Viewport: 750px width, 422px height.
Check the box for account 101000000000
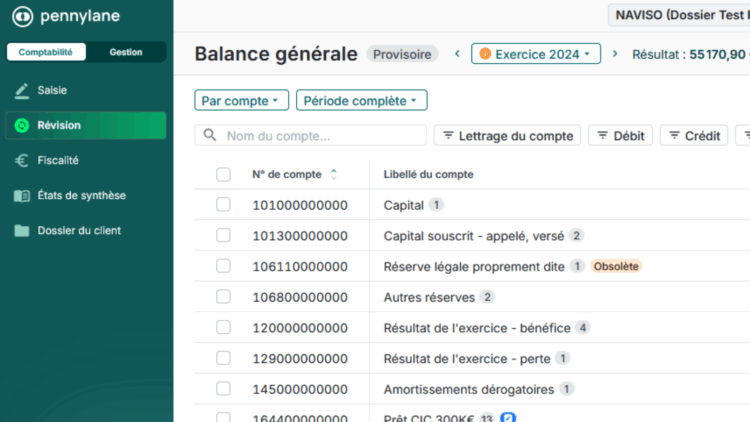coord(223,205)
